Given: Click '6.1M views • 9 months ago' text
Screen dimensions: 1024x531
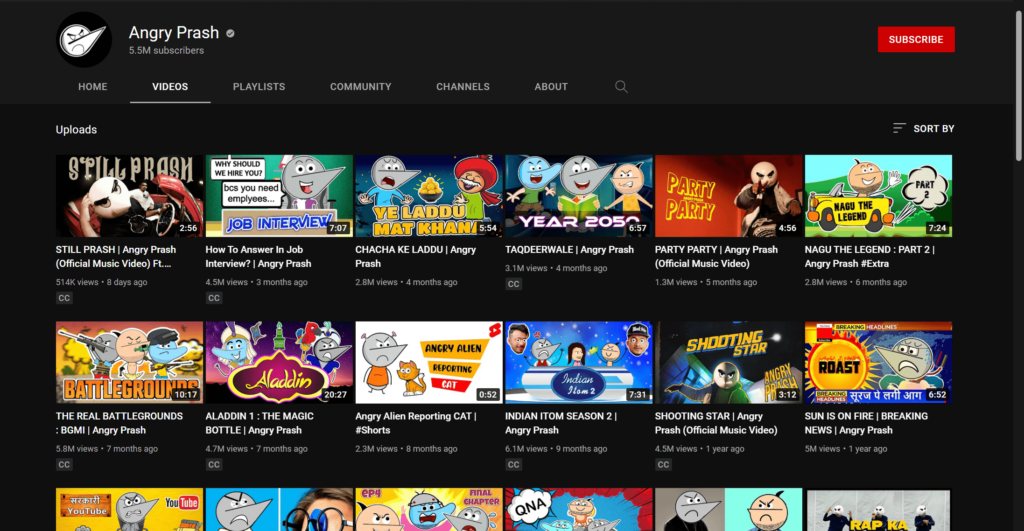Looking at the screenshot, I should coord(556,449).
